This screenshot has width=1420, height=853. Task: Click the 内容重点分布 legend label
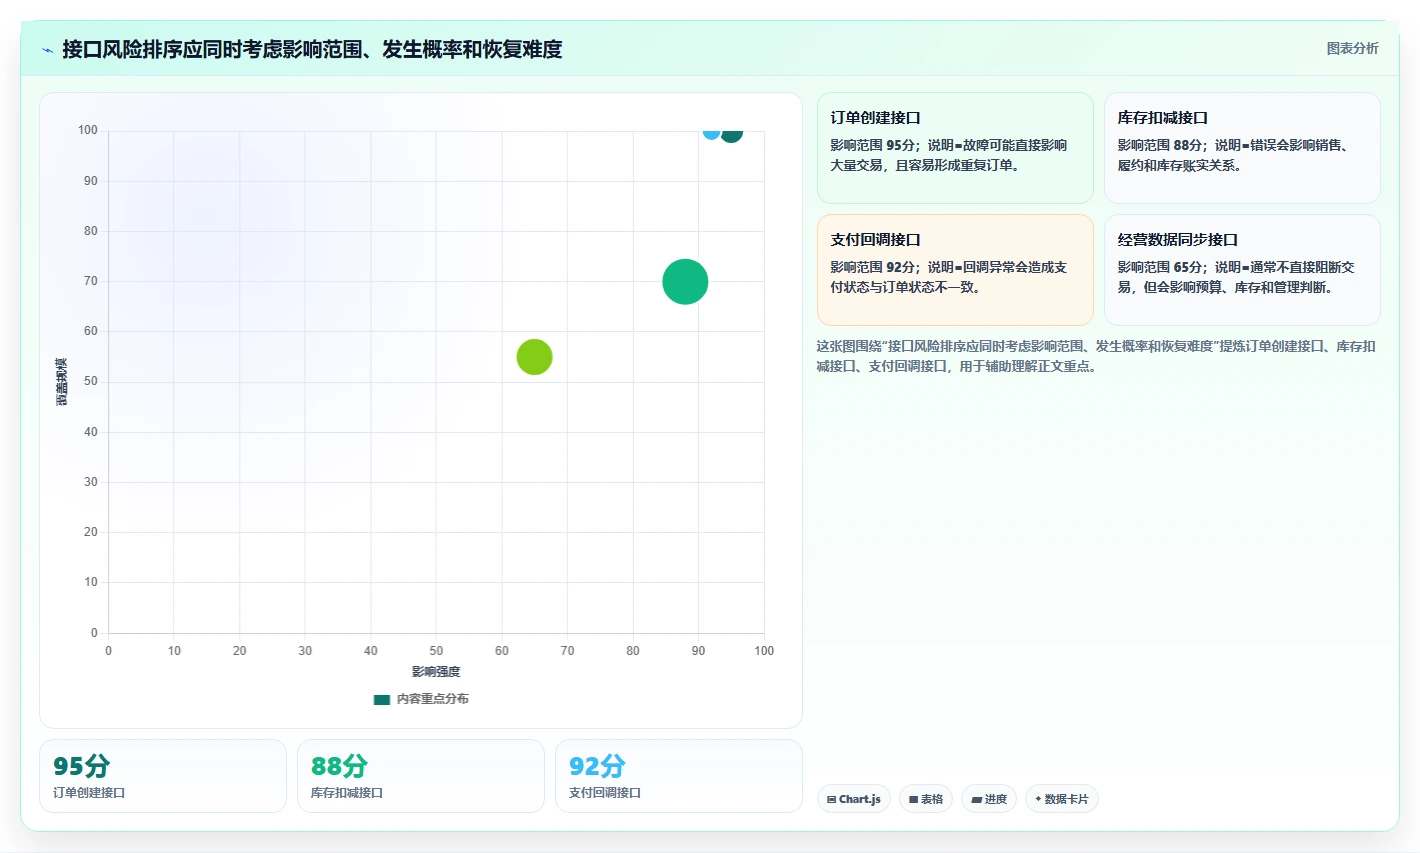click(432, 699)
